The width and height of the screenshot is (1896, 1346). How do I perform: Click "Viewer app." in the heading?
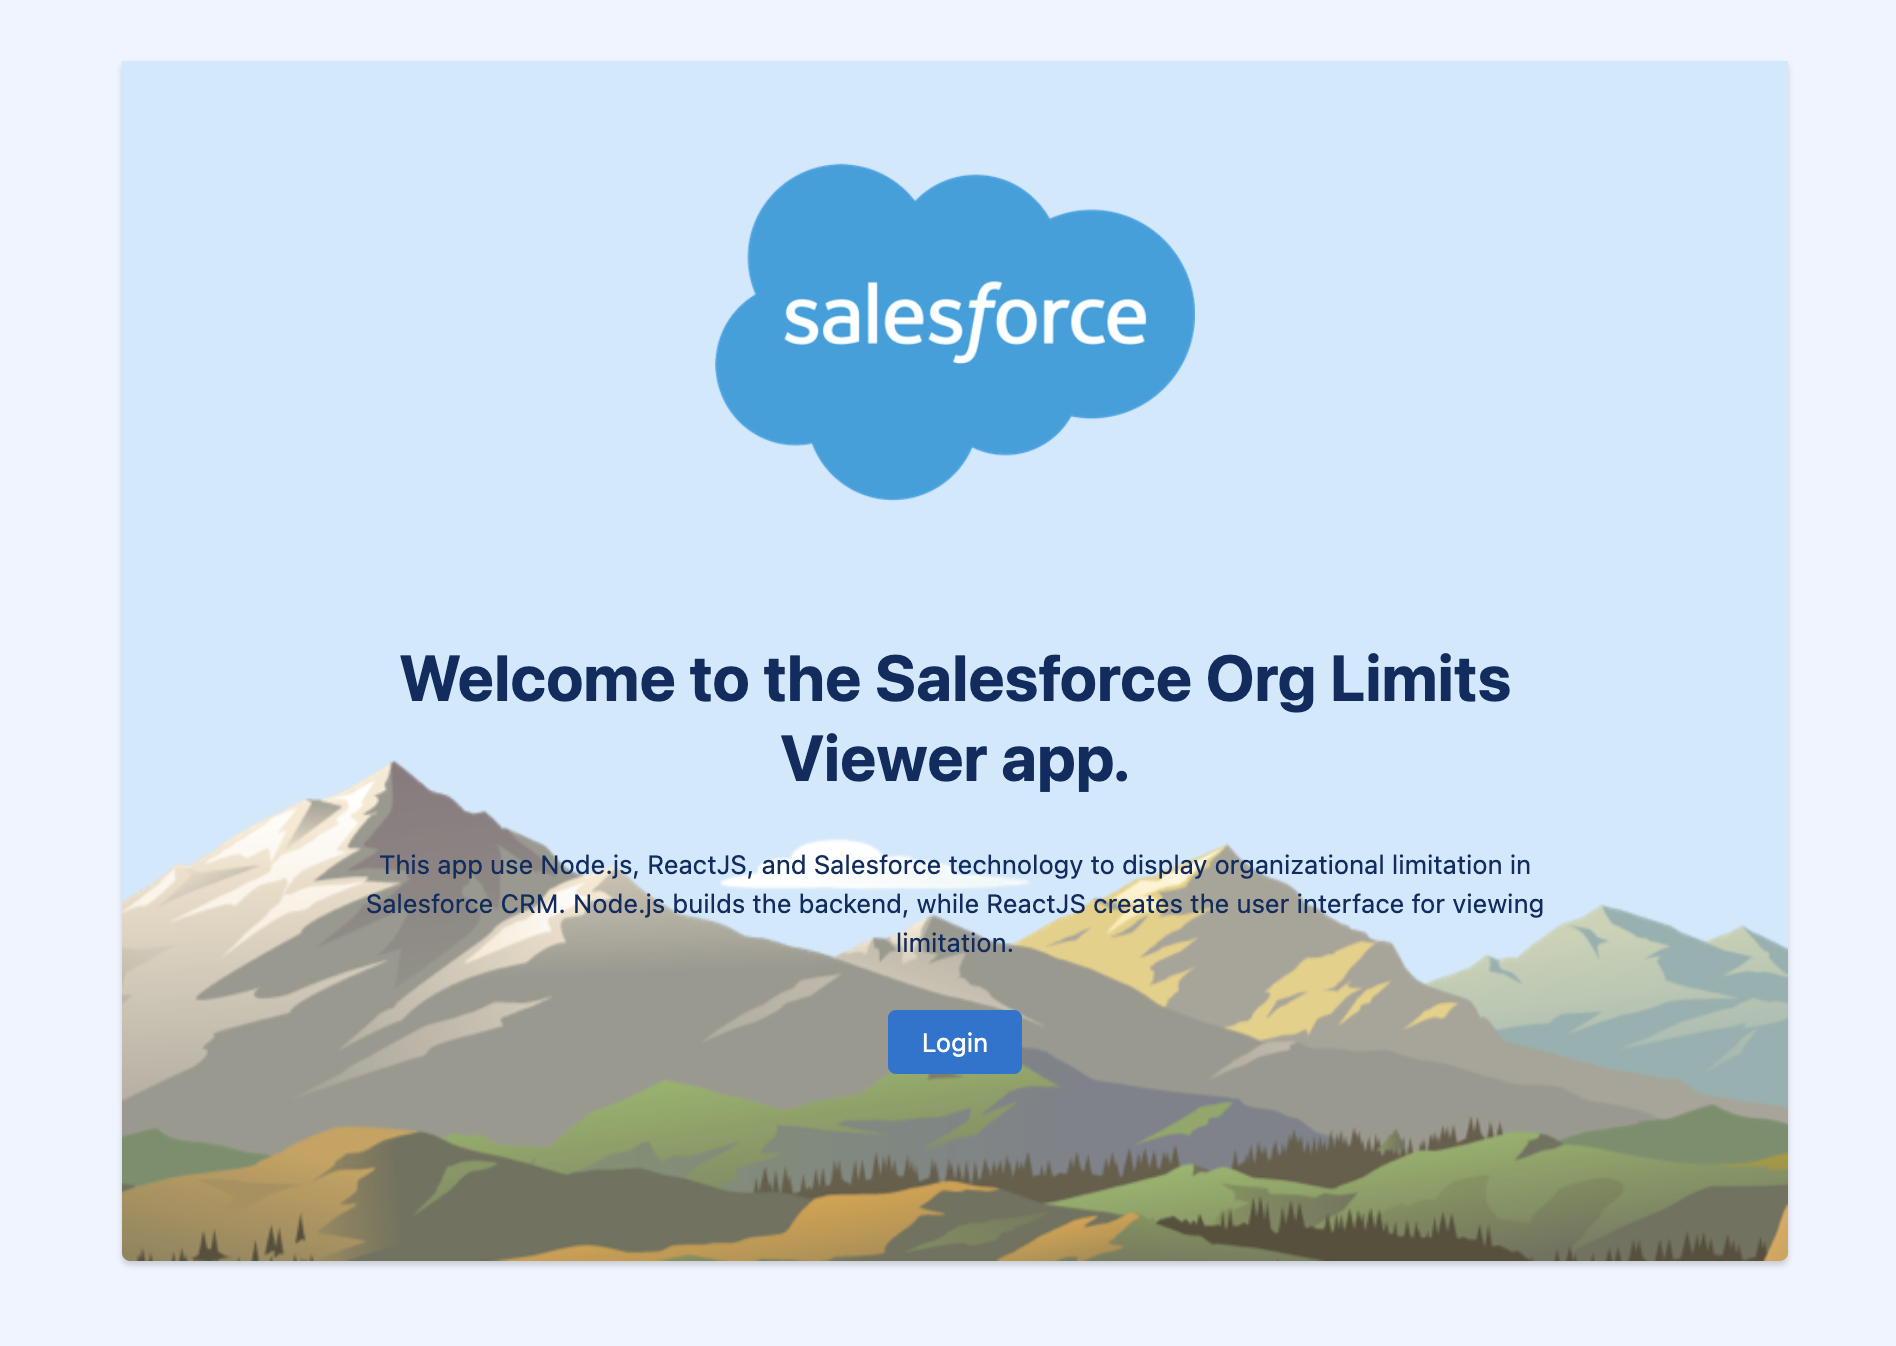[955, 759]
